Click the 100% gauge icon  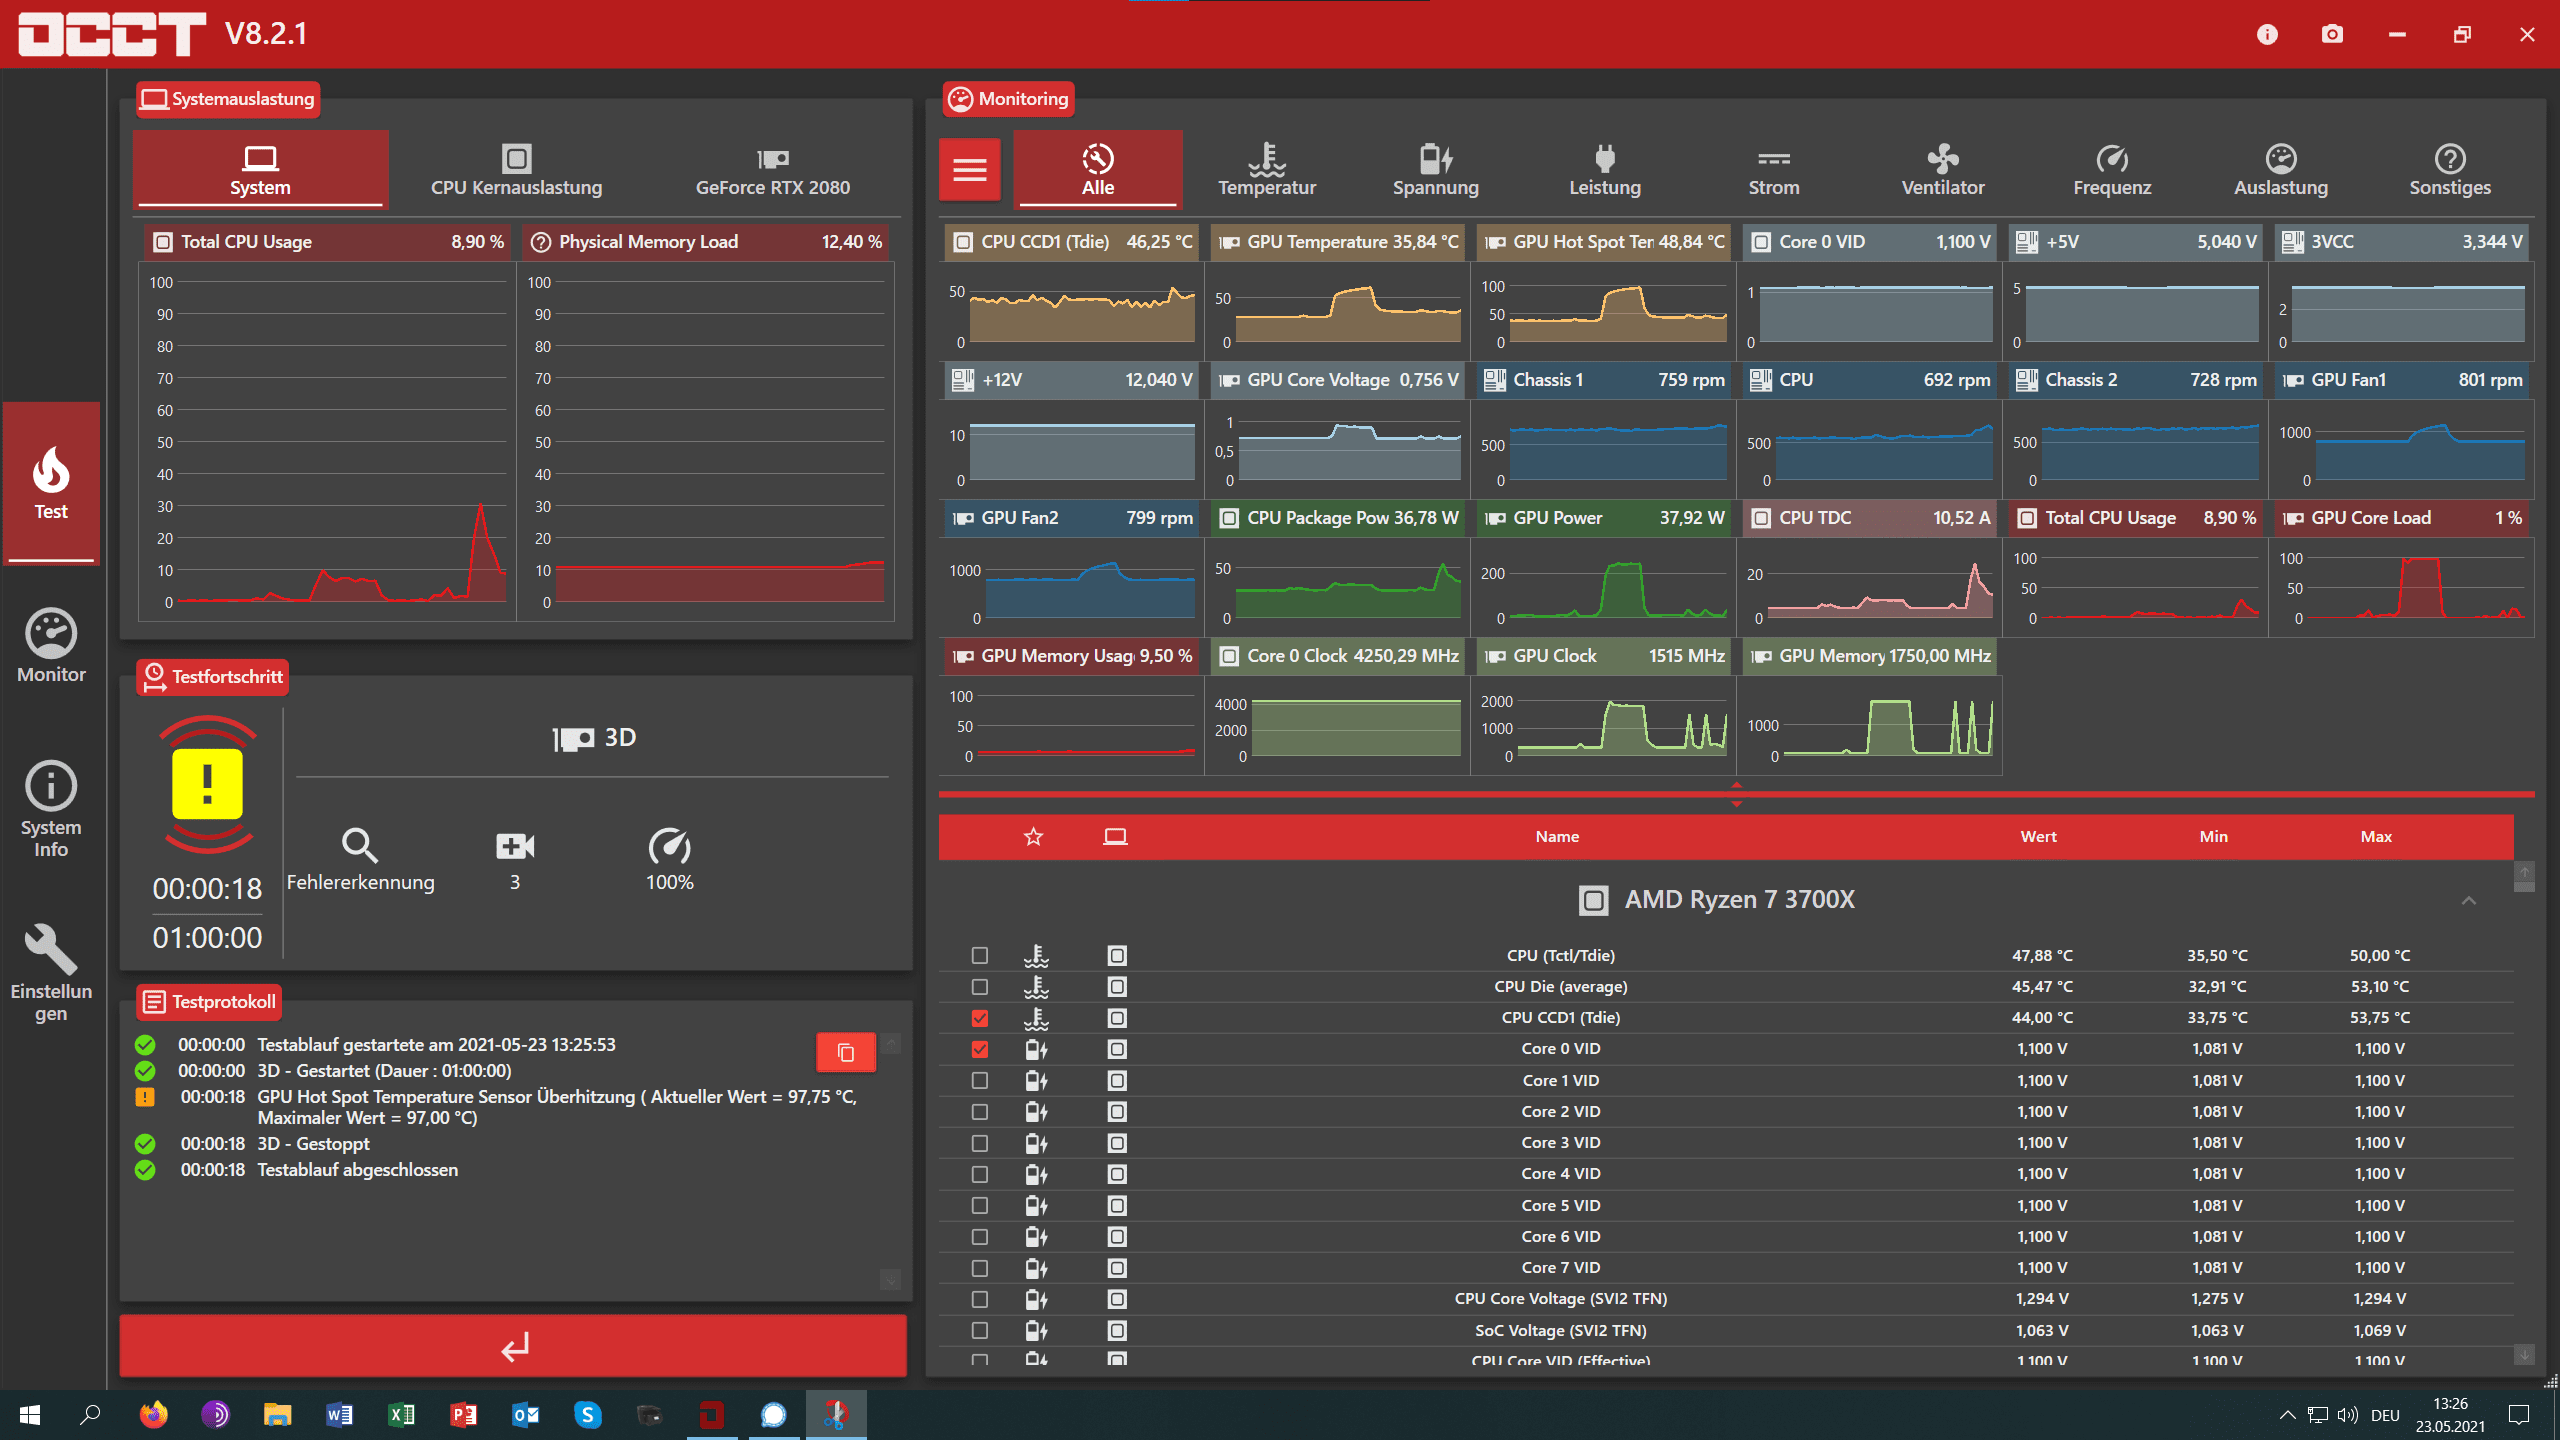669,846
